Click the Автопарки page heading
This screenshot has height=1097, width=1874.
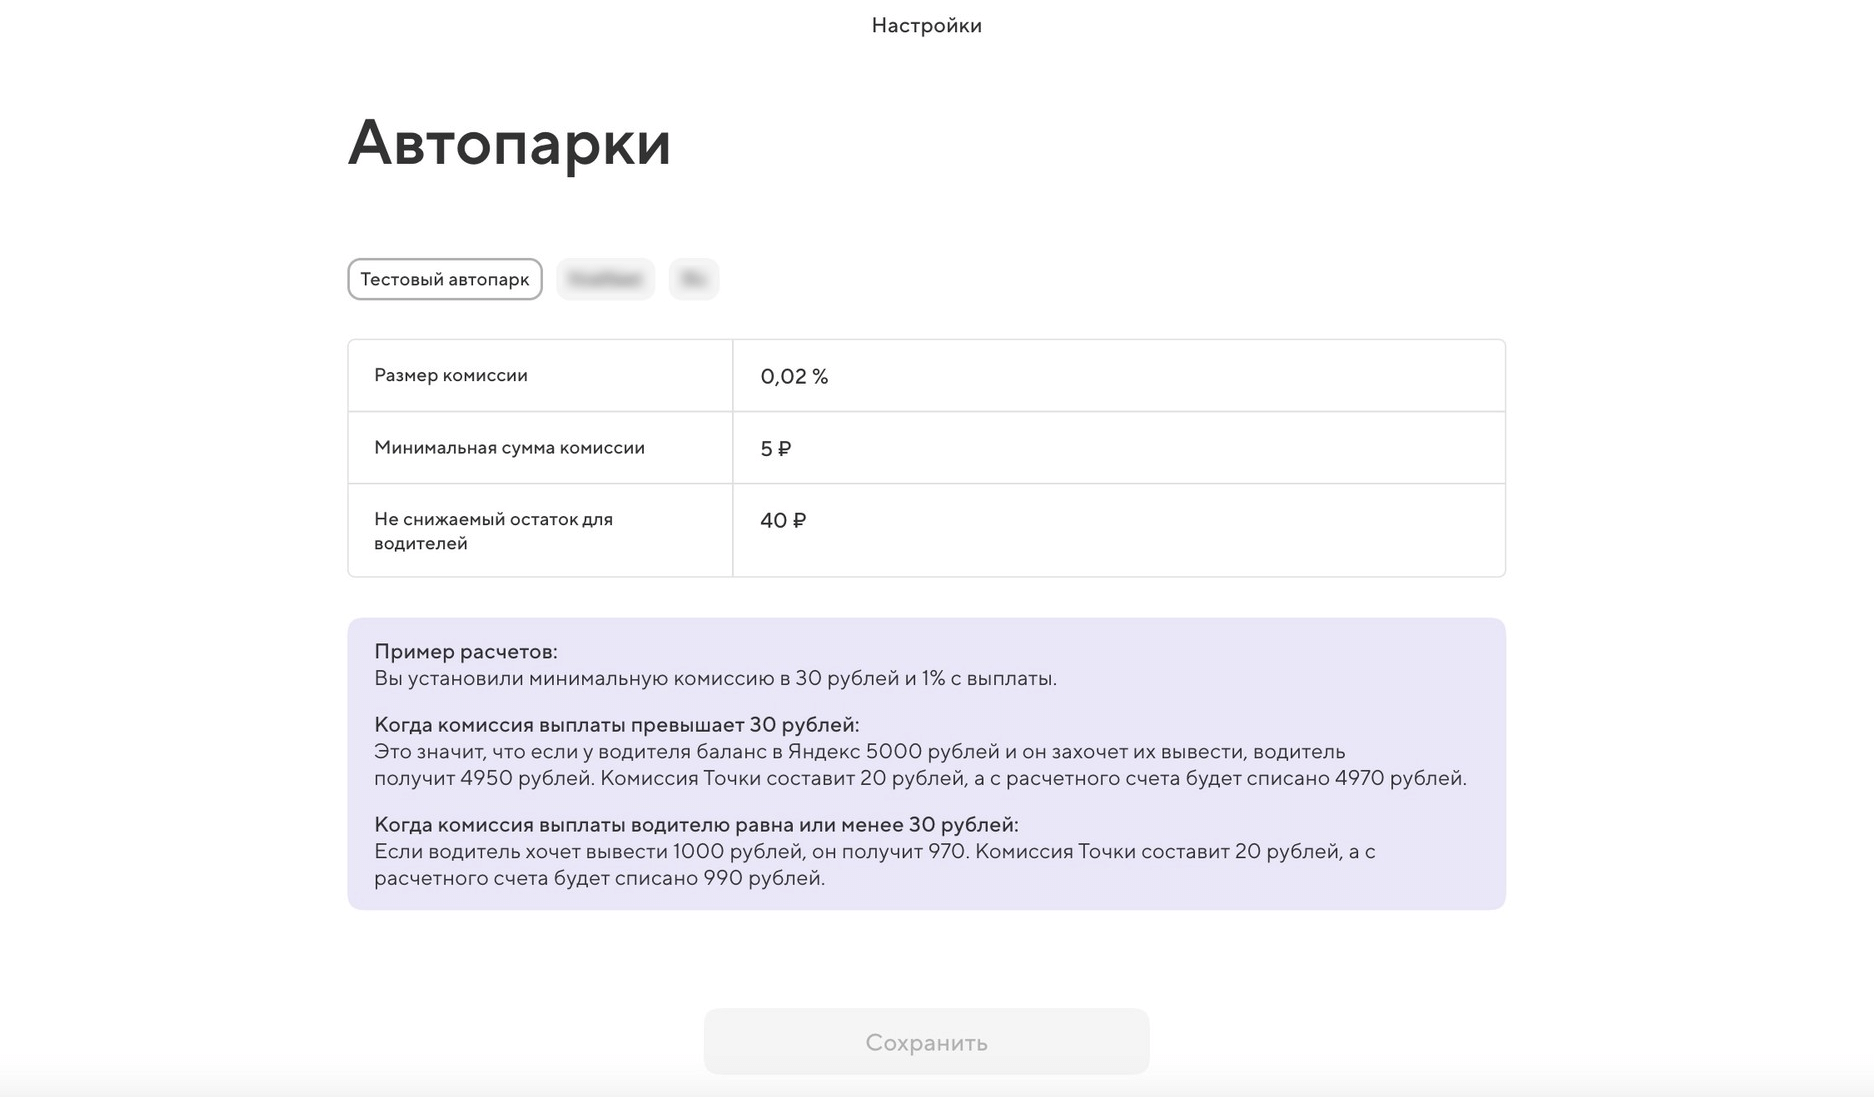click(509, 142)
